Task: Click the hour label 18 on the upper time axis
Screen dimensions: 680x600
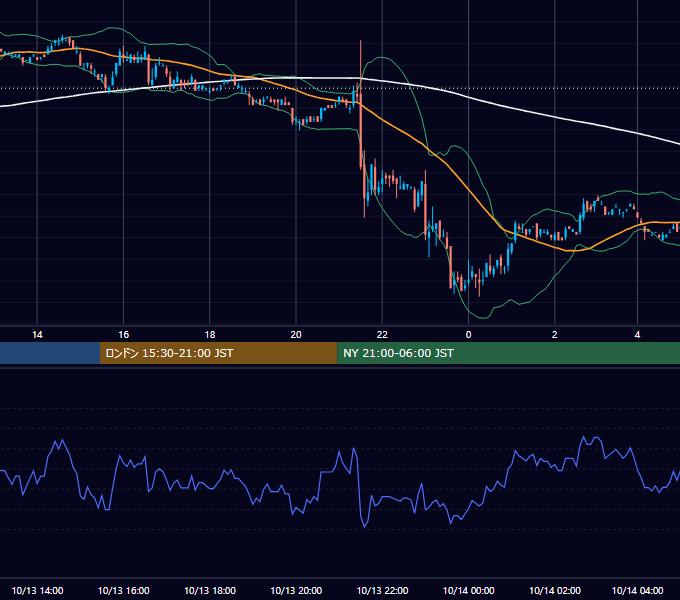Action: click(x=210, y=334)
